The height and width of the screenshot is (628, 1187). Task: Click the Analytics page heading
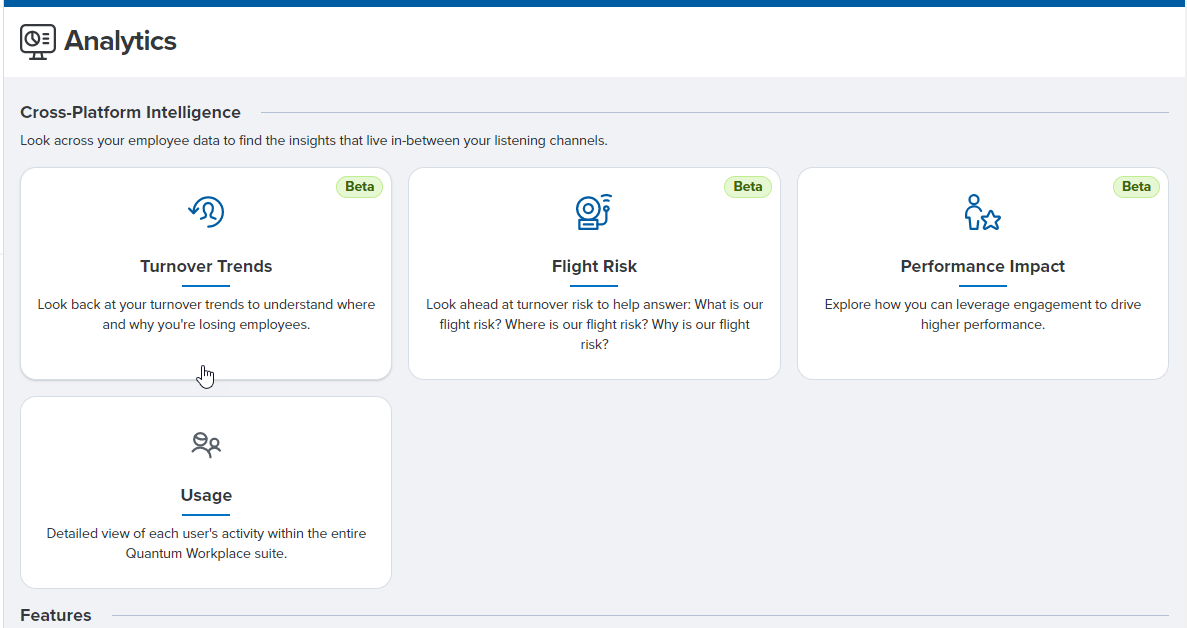tap(120, 41)
